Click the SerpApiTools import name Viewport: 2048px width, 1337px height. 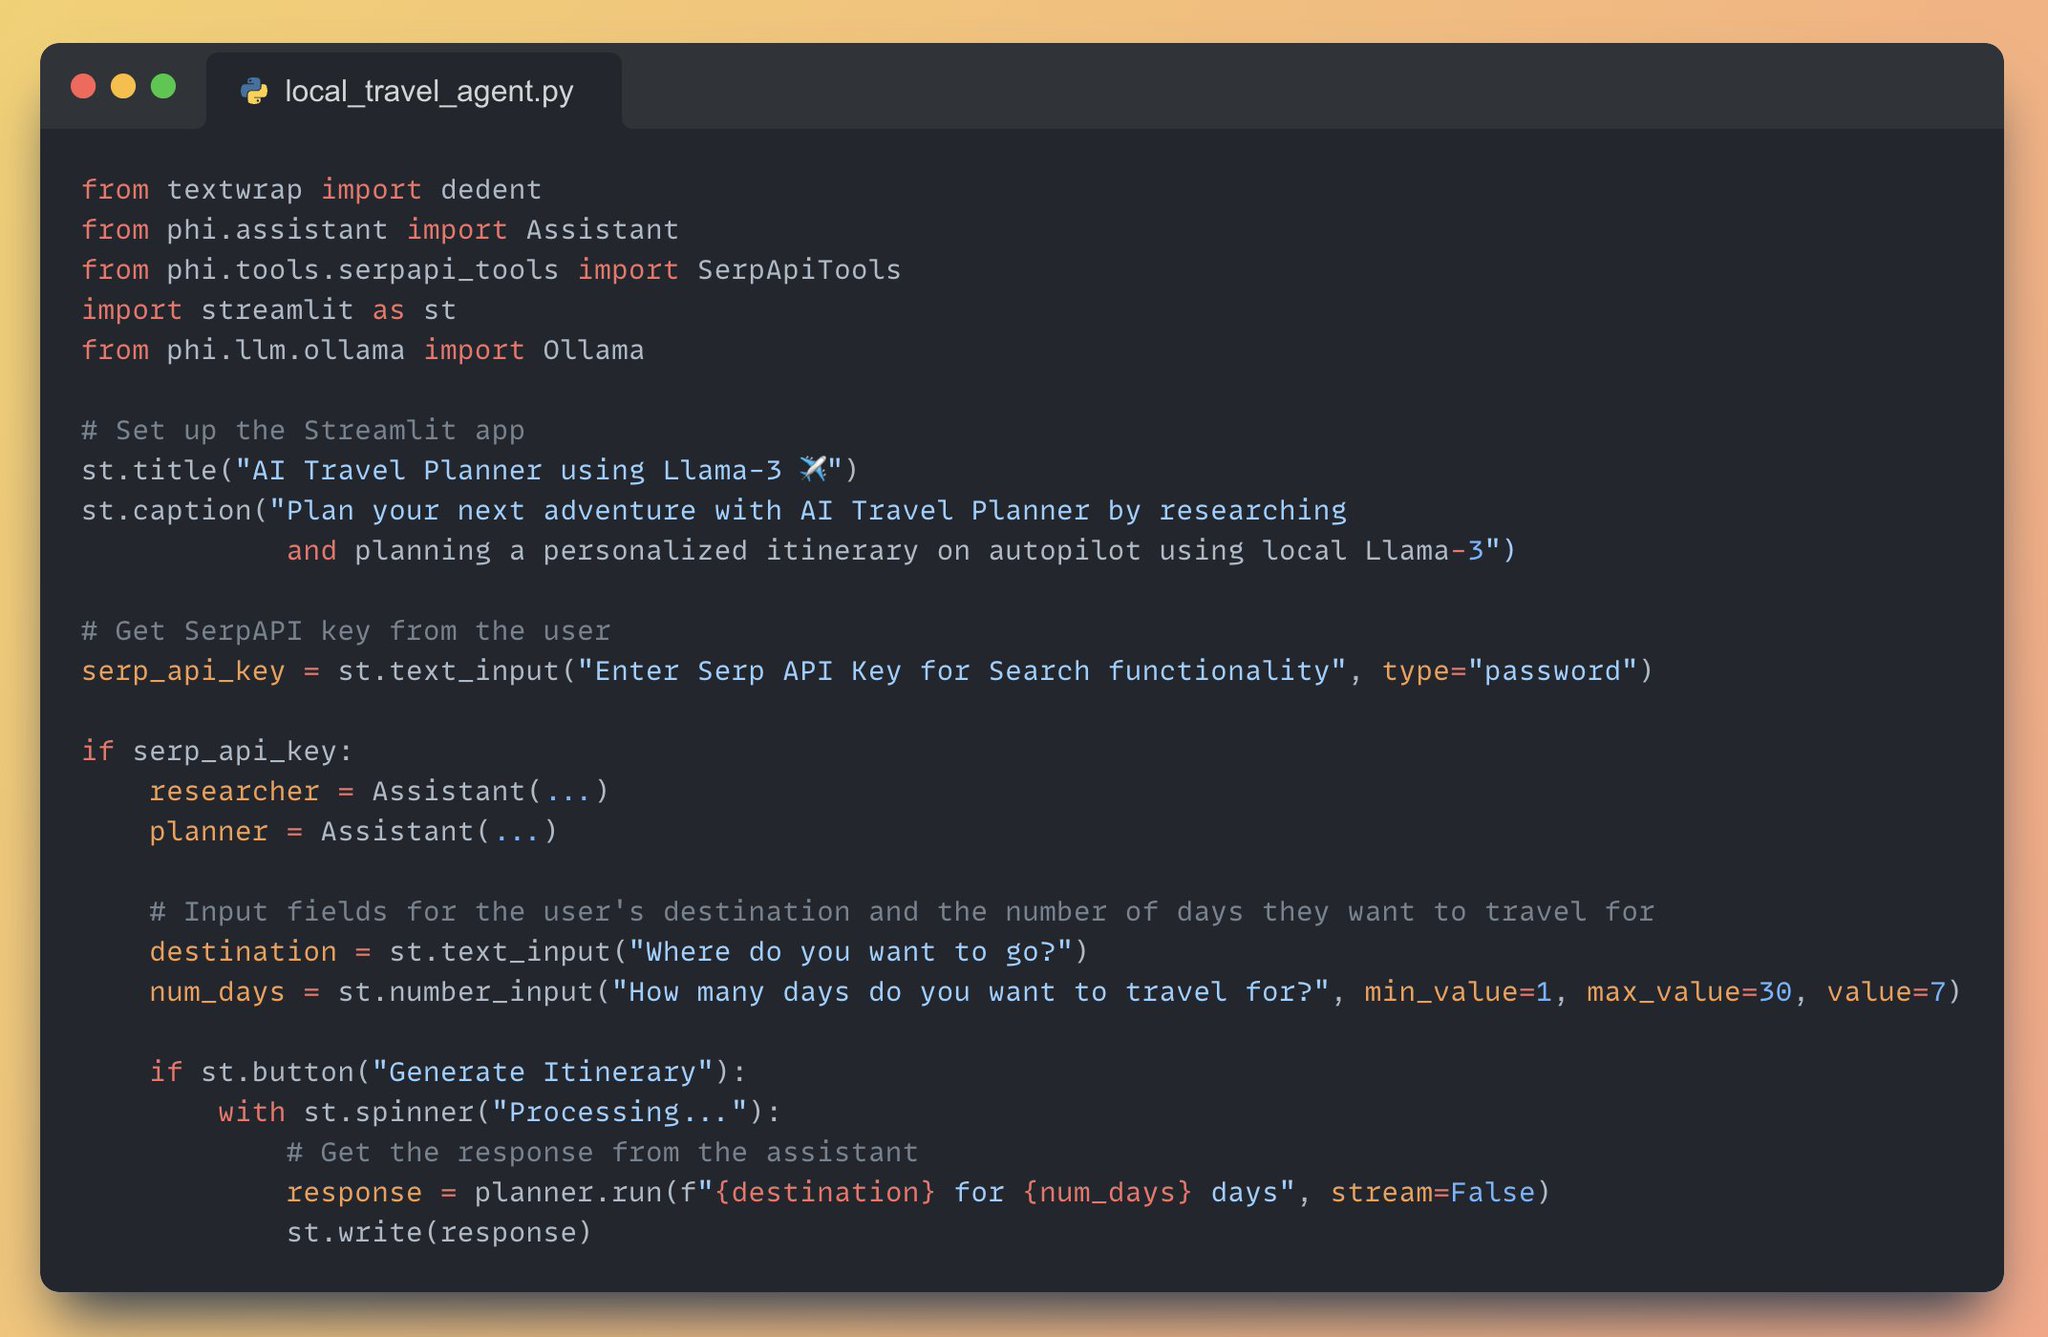point(799,270)
